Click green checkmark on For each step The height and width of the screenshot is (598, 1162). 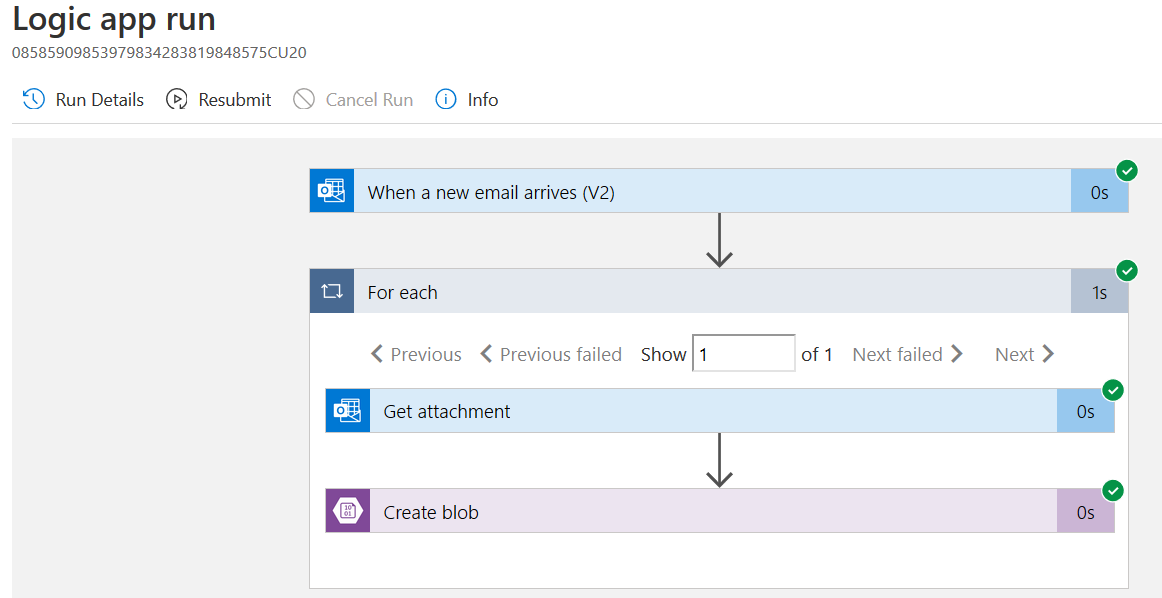(1127, 271)
